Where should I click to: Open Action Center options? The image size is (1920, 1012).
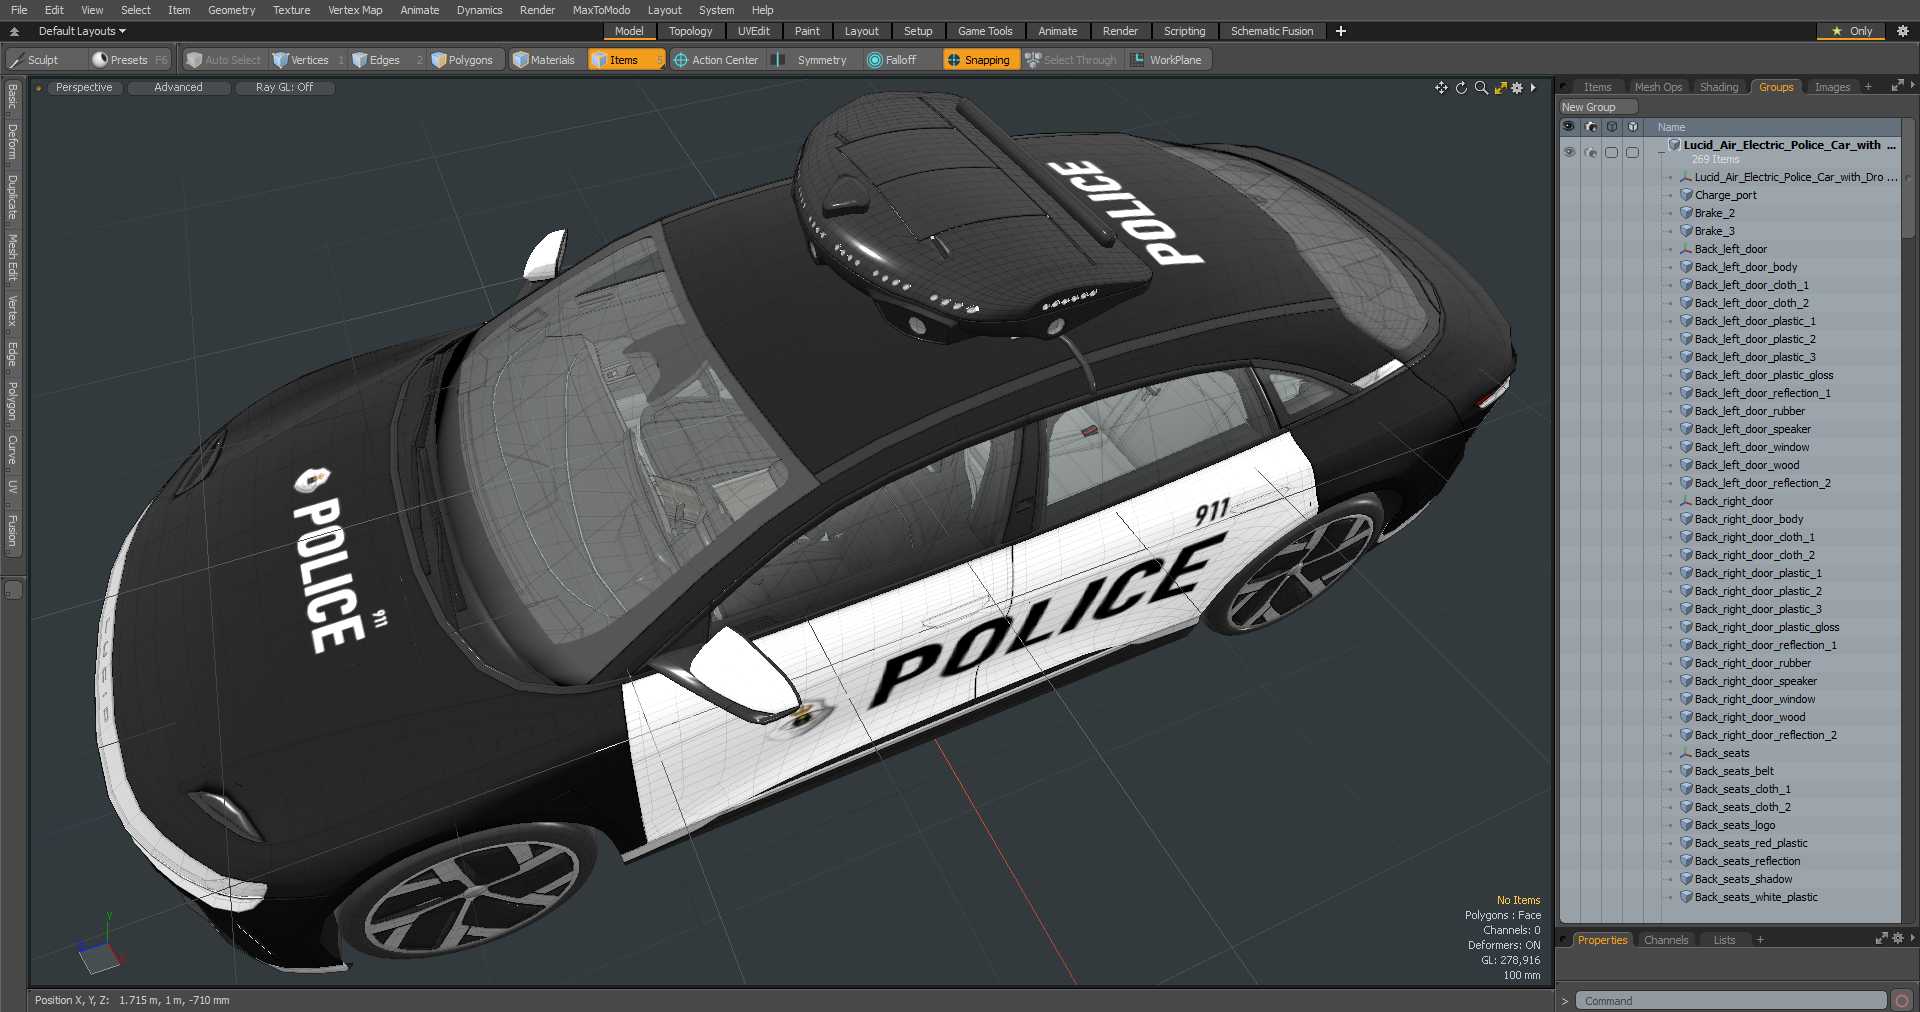(716, 60)
